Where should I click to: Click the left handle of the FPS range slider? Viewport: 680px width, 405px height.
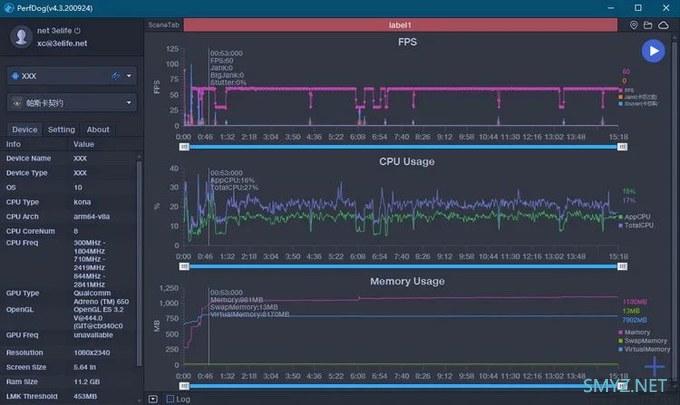coord(184,147)
